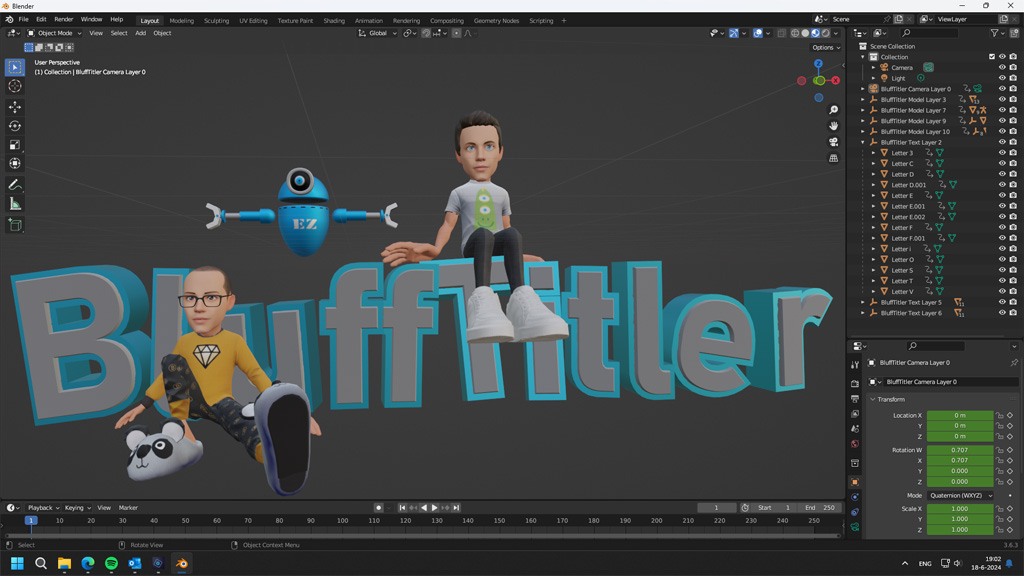Activate the Select Box tool

pyautogui.click(x=15, y=67)
